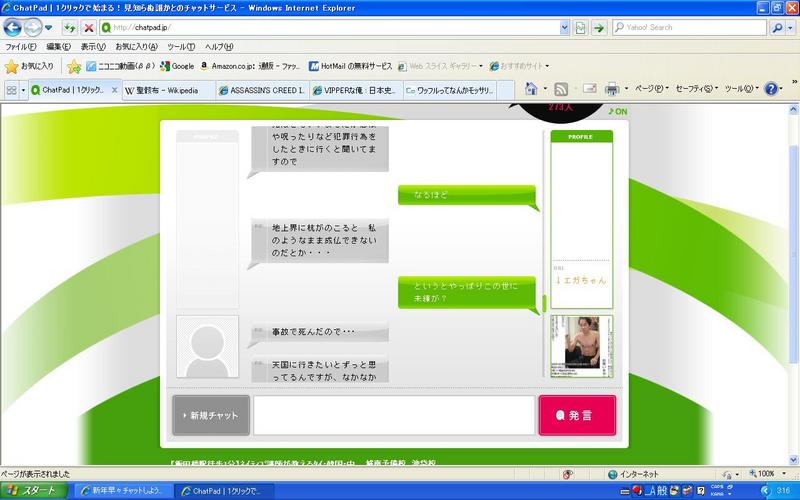
Task: Close the ChatPad tab with X
Action: coord(114,90)
